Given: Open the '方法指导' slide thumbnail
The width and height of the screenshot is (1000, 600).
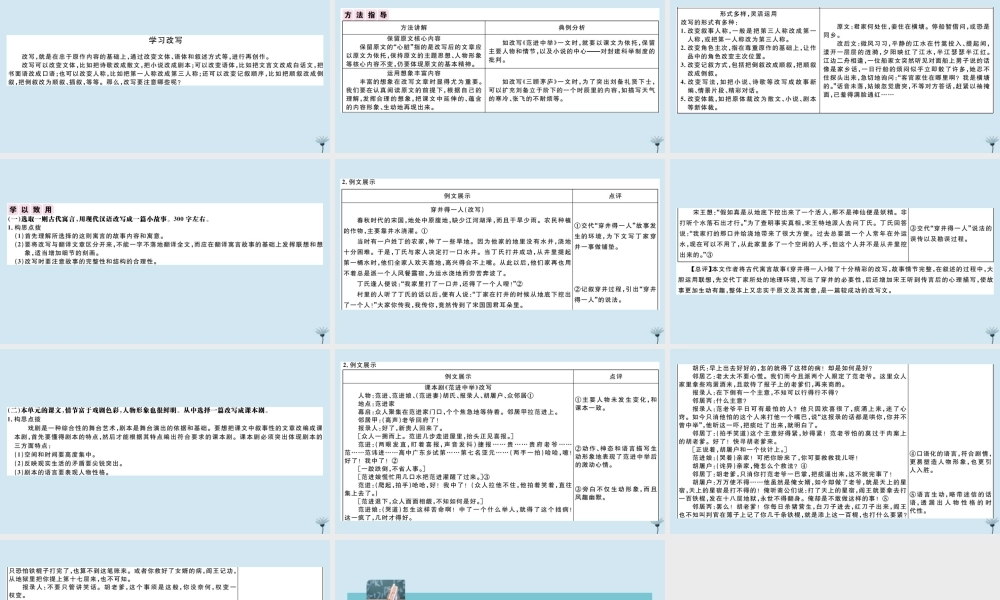Looking at the screenshot, I should [x=500, y=77].
